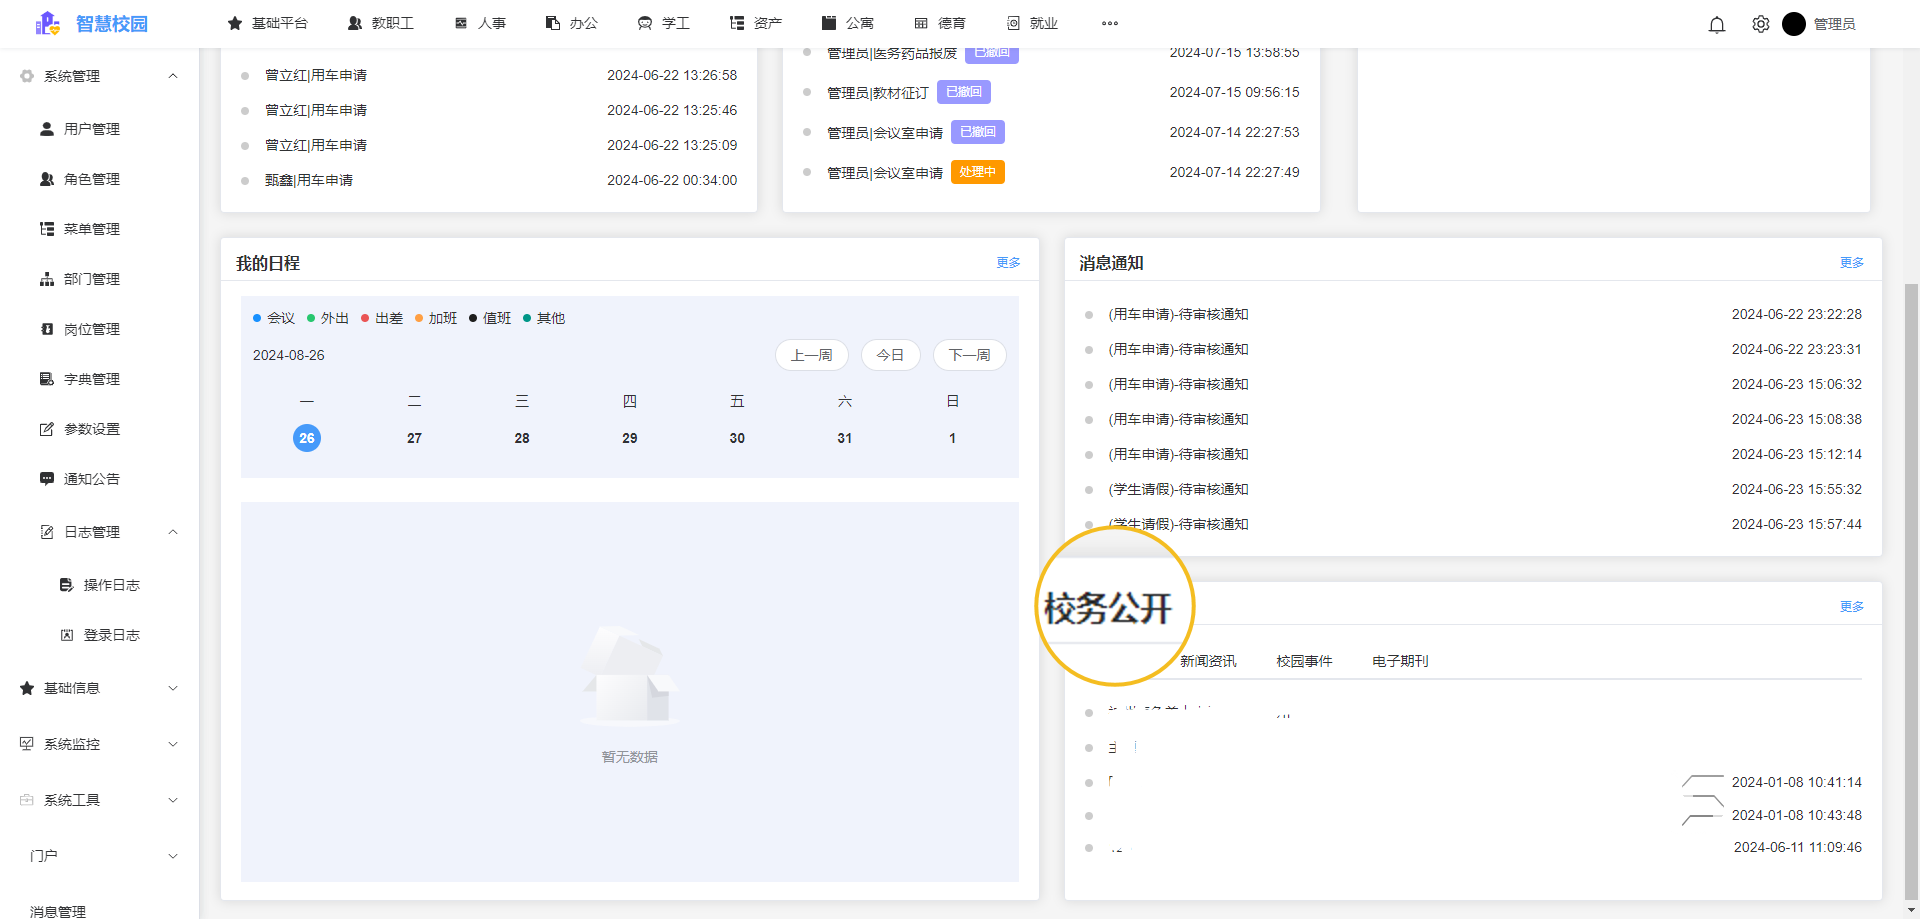Screen dimensions: 1920x919
Task: Collapse the 系统管理 sidebar section
Action: coord(98,76)
